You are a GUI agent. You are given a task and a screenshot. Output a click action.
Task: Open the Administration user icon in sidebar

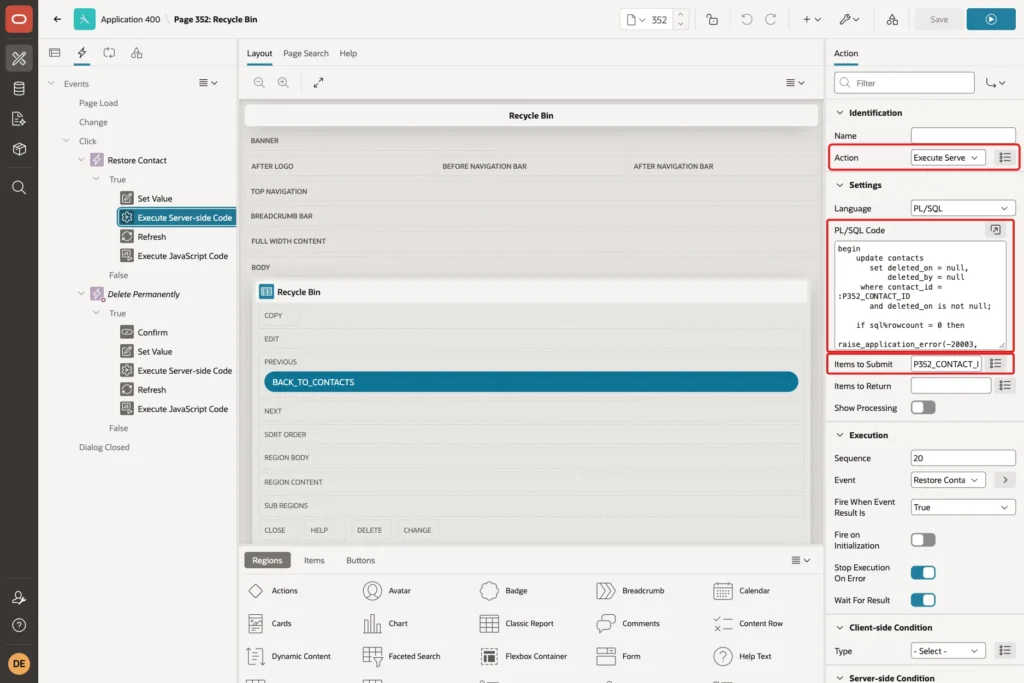[19, 597]
